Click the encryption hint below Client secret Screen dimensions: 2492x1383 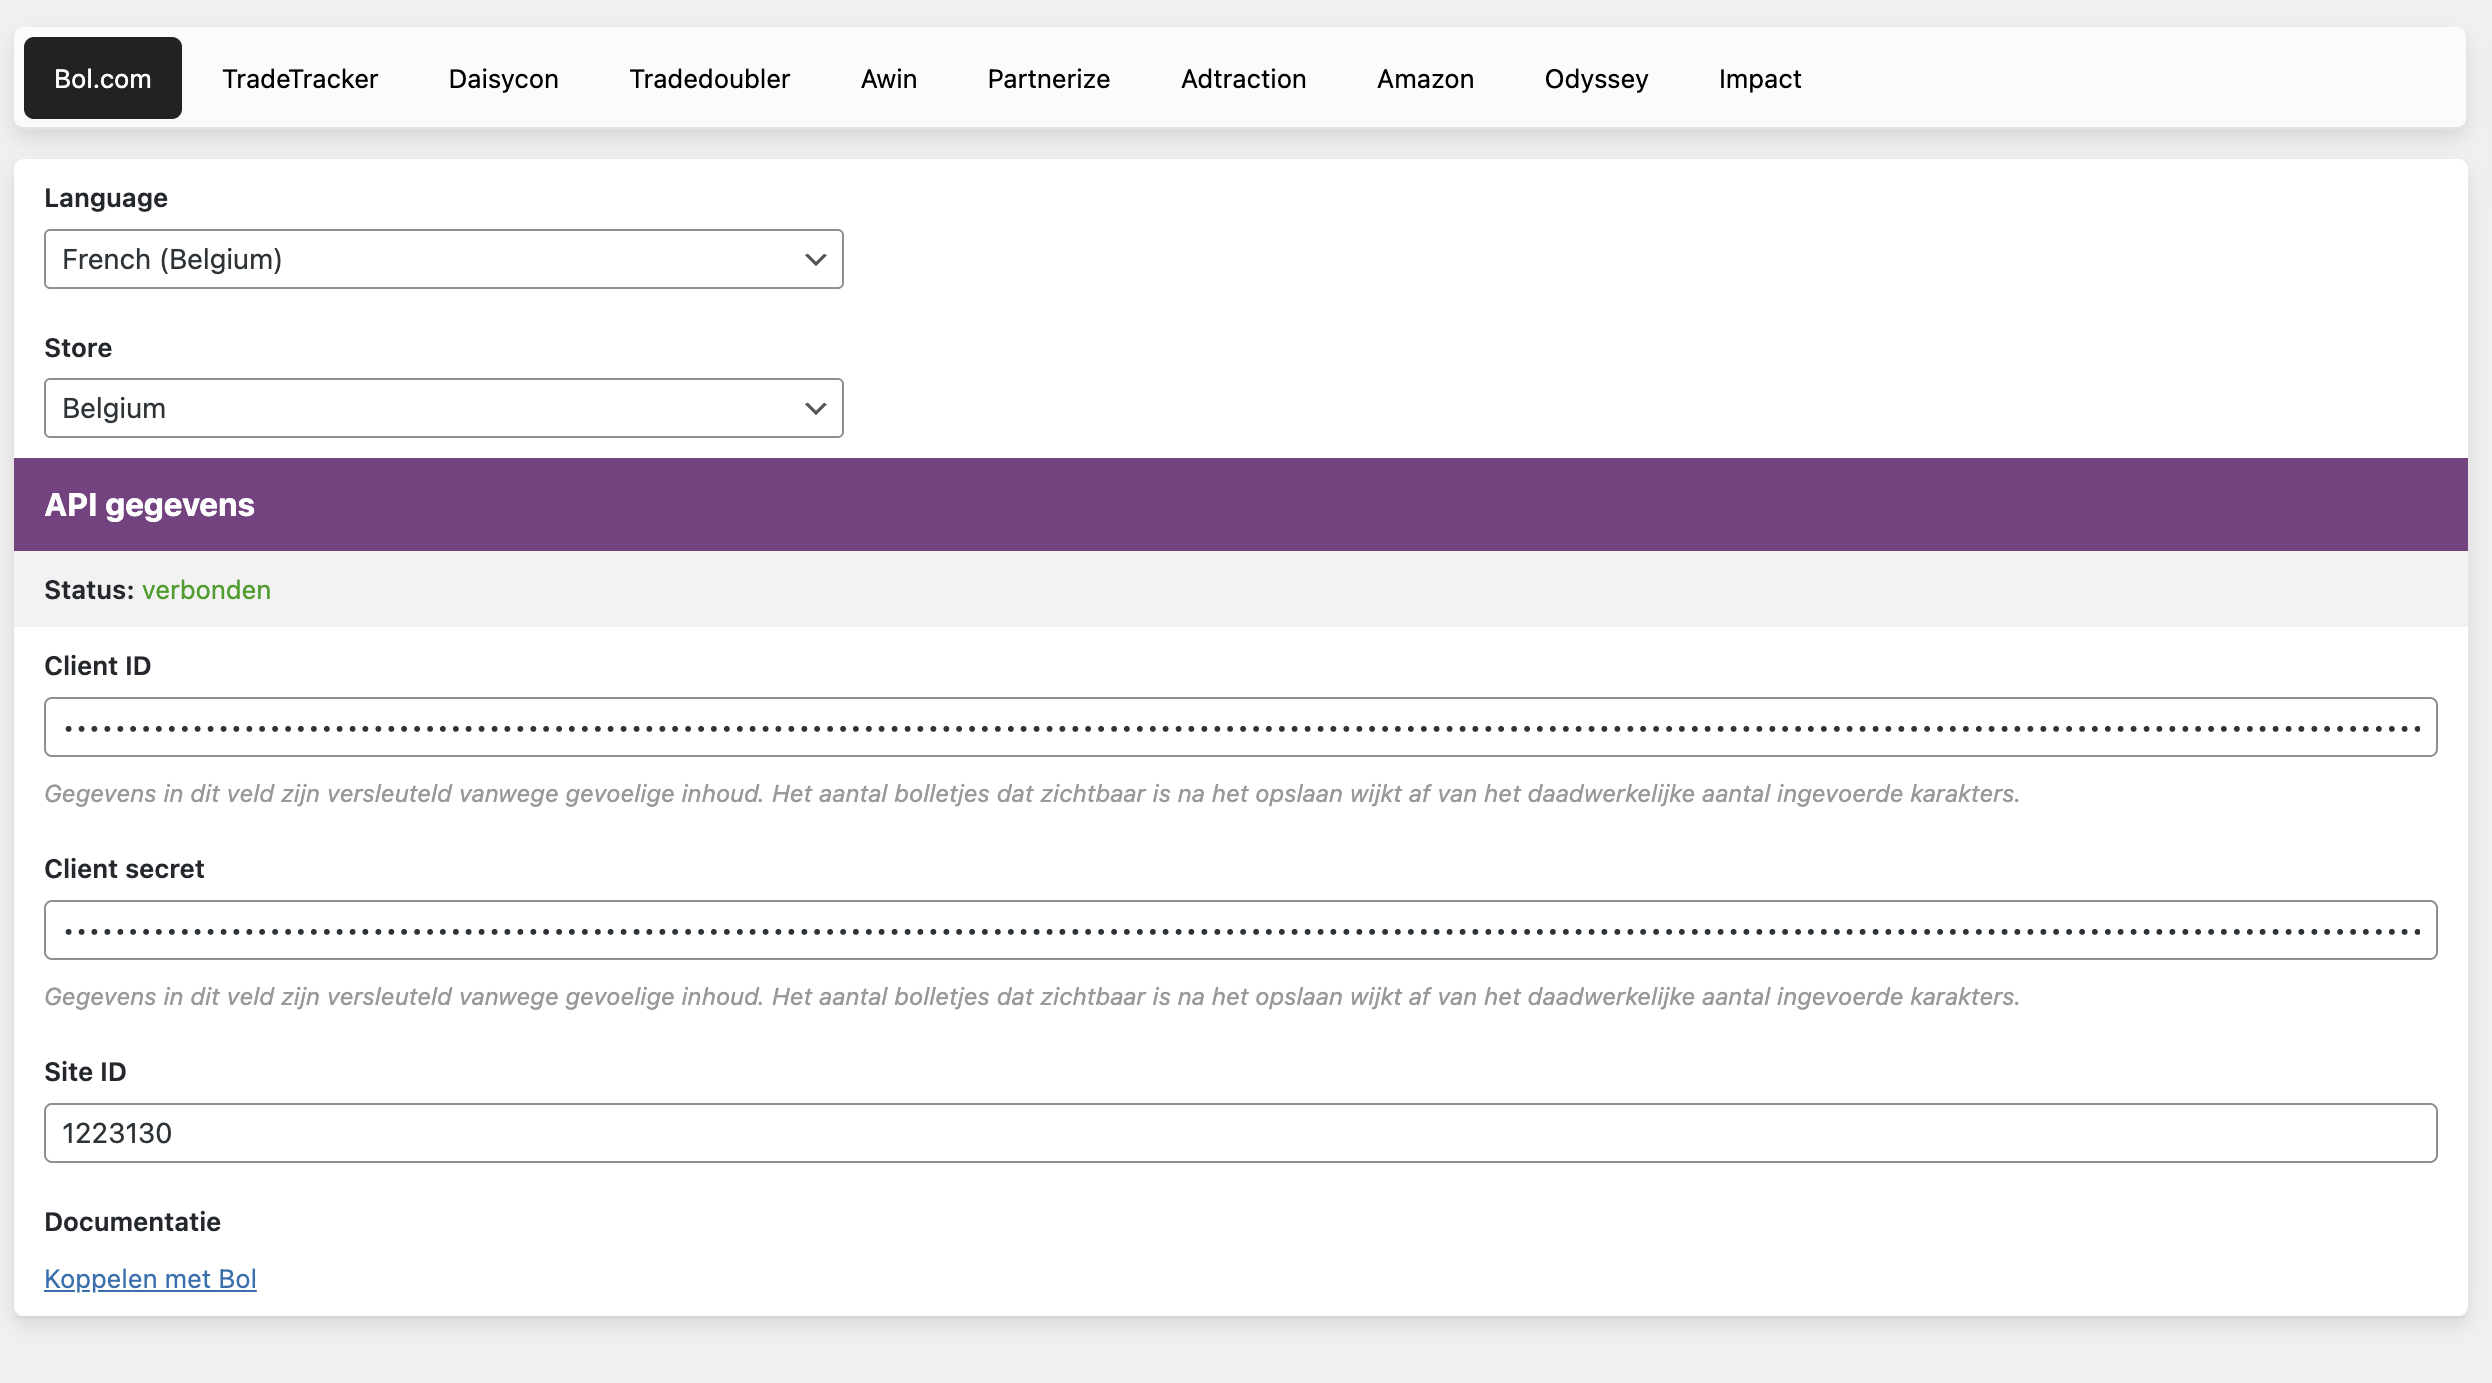(x=1032, y=997)
